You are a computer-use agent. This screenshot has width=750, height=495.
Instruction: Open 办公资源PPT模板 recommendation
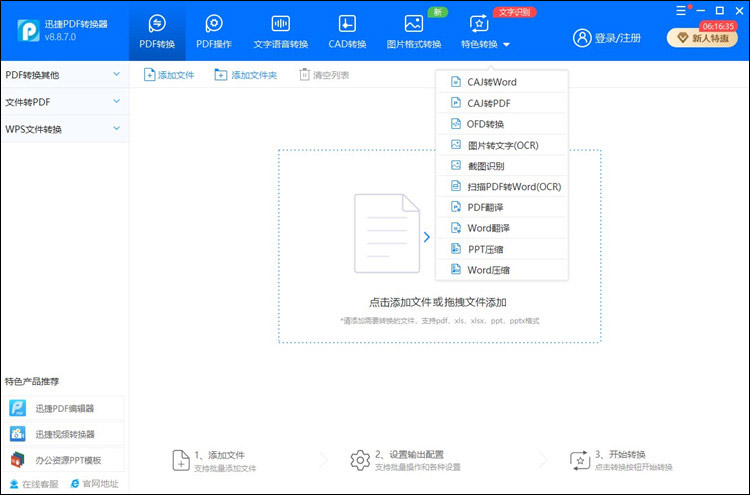coord(65,460)
